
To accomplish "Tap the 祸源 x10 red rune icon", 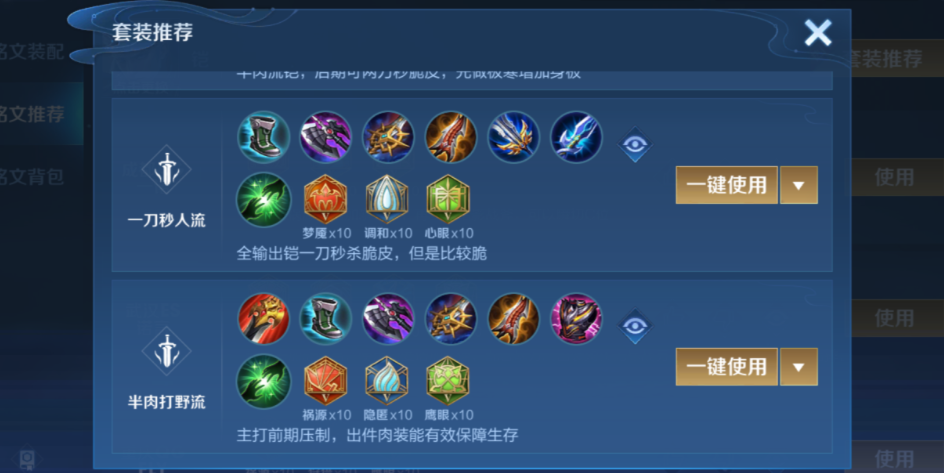I will pyautogui.click(x=325, y=381).
